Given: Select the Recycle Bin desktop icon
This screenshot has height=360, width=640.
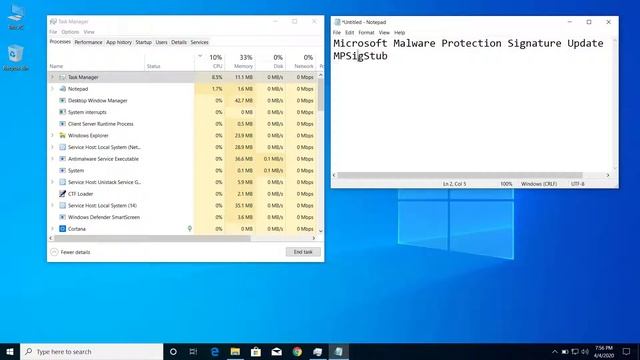Looking at the screenshot, I should coord(16,58).
